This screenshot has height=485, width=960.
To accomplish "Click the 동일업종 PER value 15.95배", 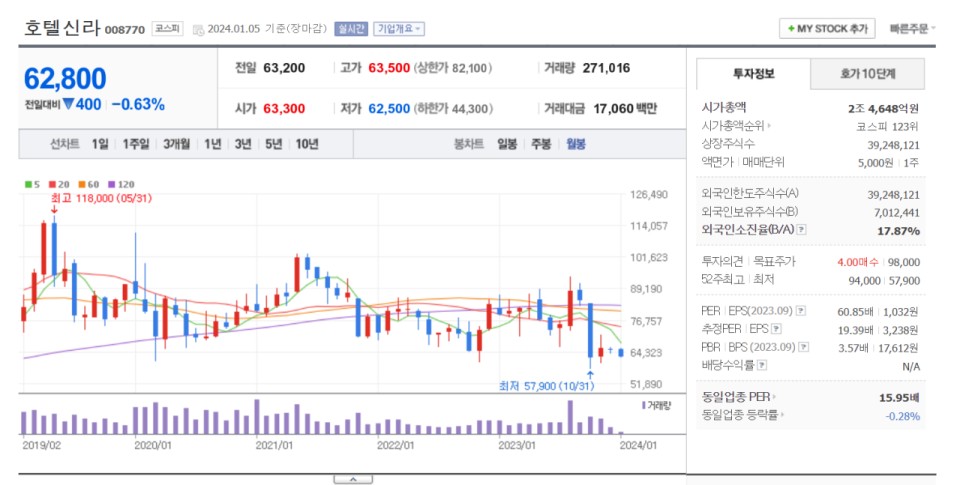I will tap(899, 398).
